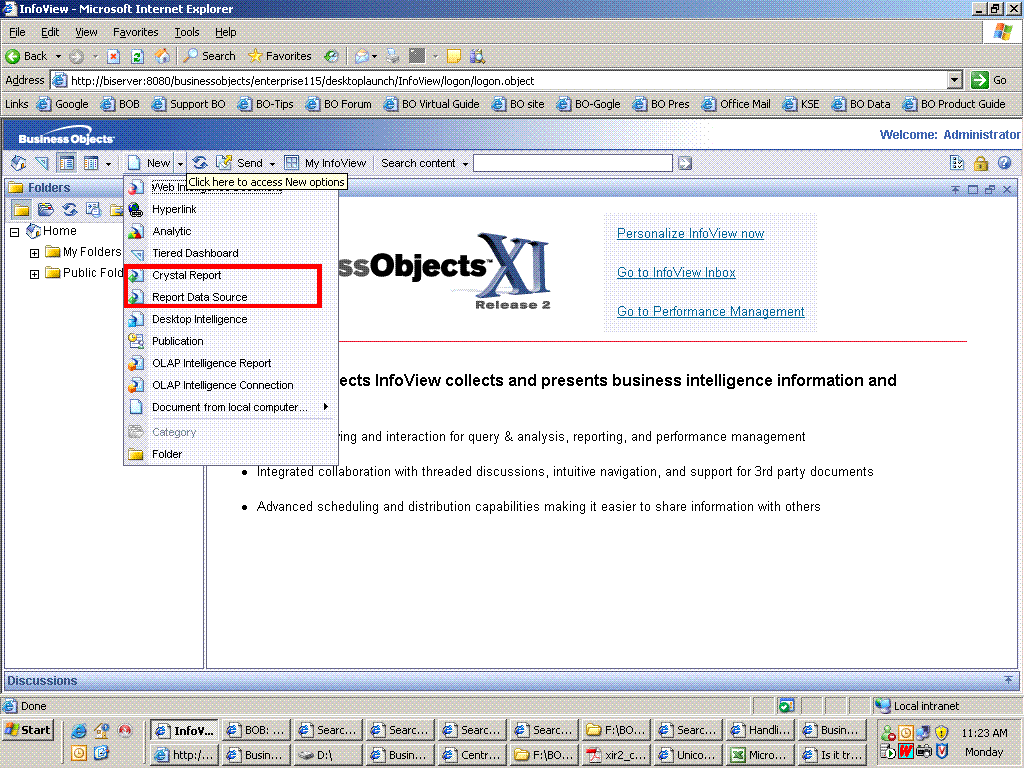Click the browser Refresh icon
The width and height of the screenshot is (1024, 768).
(137, 56)
